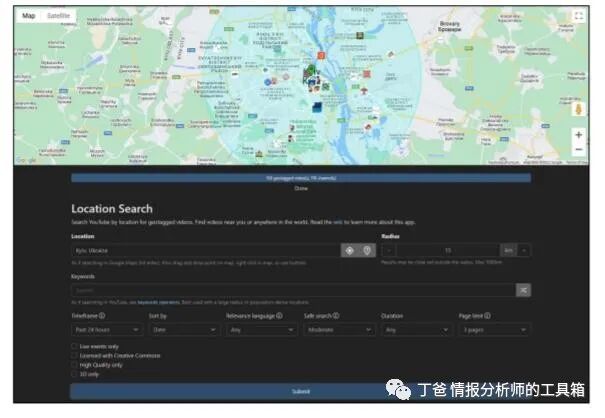Screen dimensions: 605x418
Task: Open the Sort by dropdown
Action: (x=184, y=330)
